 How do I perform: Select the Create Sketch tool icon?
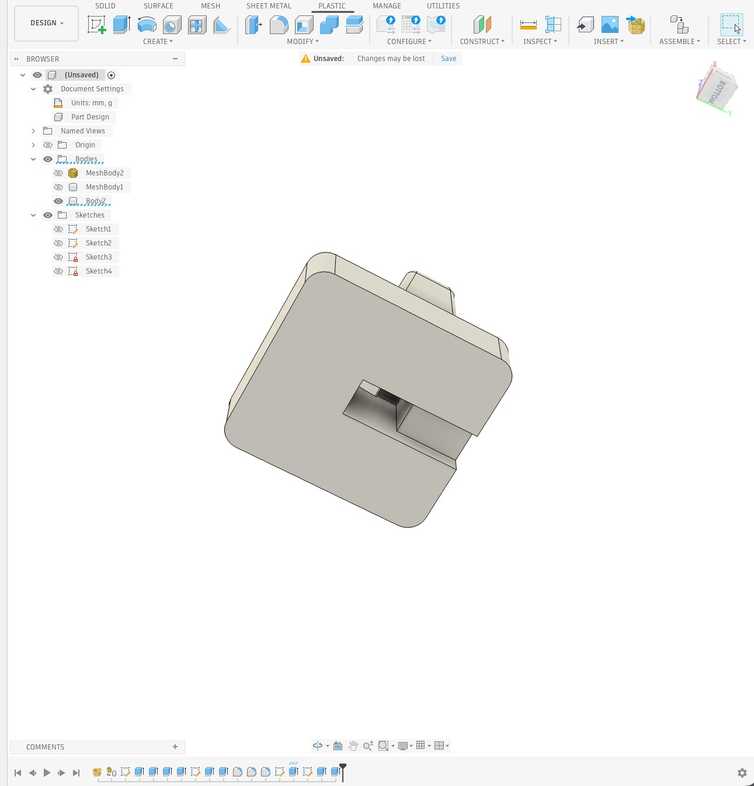point(96,24)
